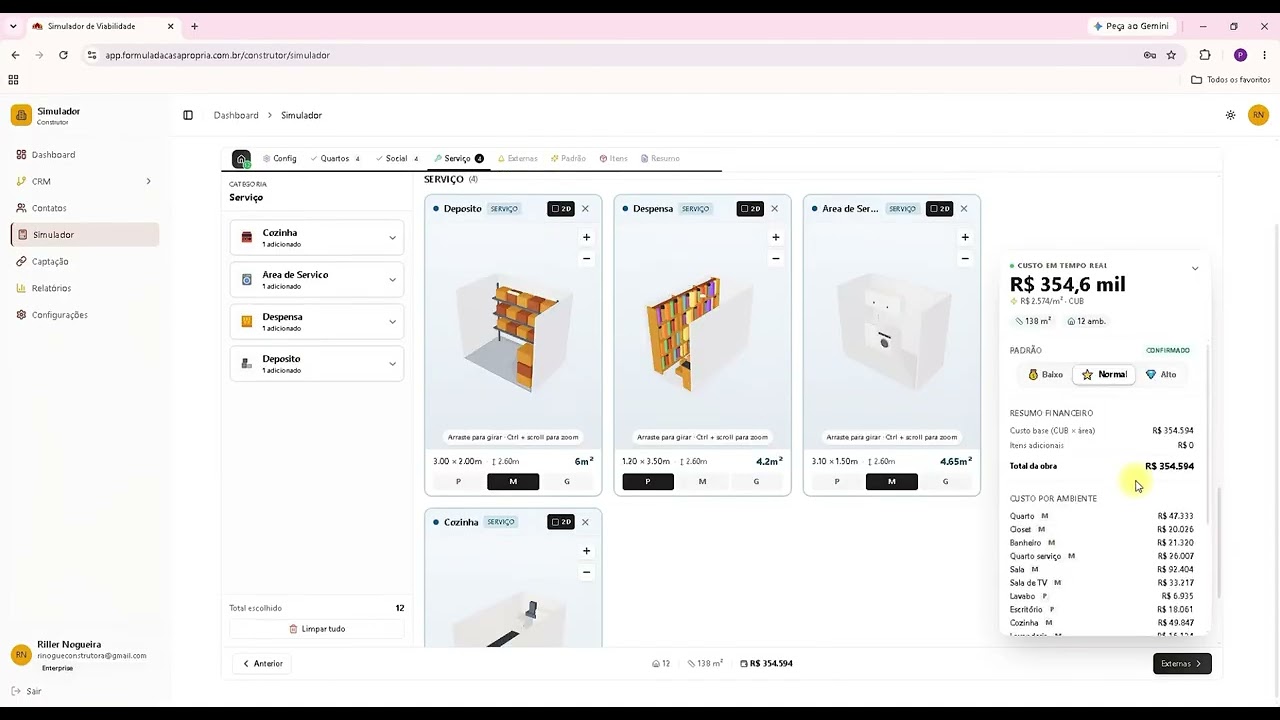Image resolution: width=1280 pixels, height=720 pixels.
Task: Select size P for the Deposito room
Action: pos(459,482)
